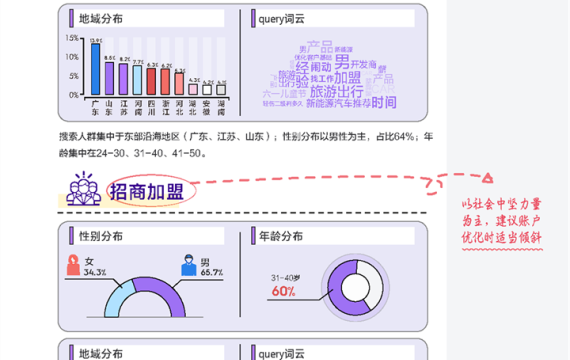Click 加盟 in the word cloud
This screenshot has width=570, height=360.
pos(347,78)
